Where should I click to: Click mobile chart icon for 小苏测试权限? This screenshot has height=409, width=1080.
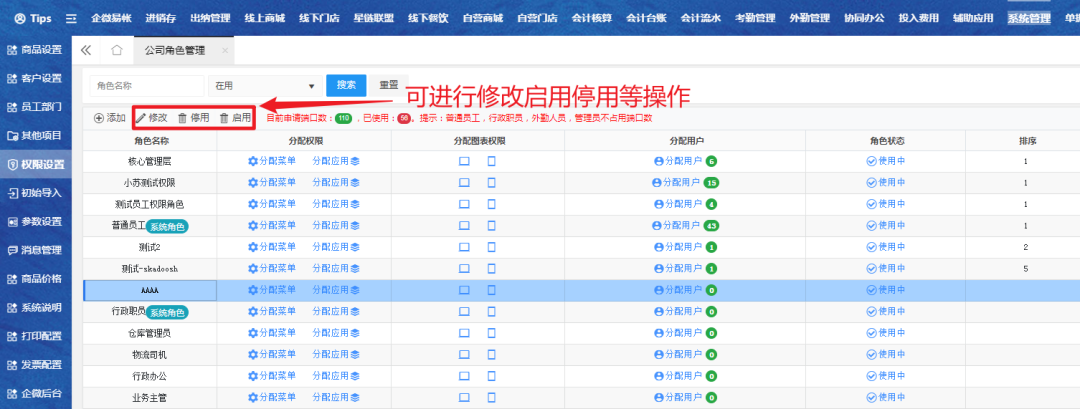[x=491, y=183]
